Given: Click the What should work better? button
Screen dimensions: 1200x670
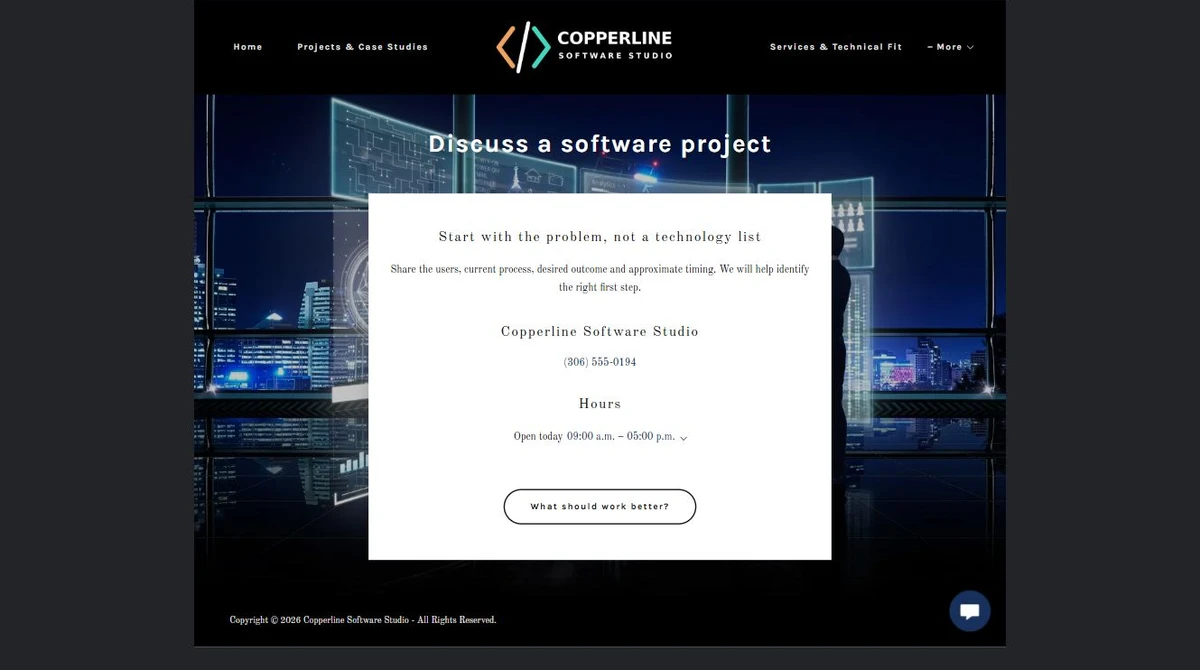Looking at the screenshot, I should point(600,507).
